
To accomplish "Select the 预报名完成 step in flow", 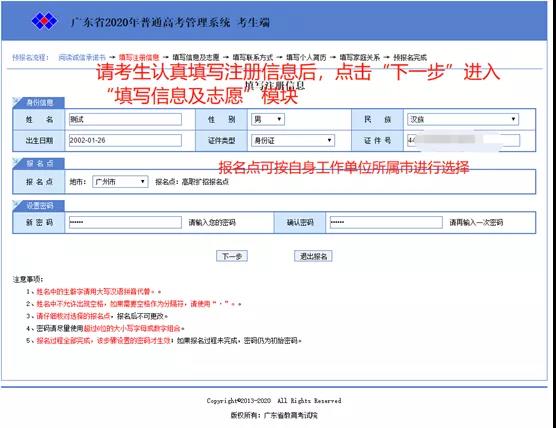I will pyautogui.click(x=410, y=57).
